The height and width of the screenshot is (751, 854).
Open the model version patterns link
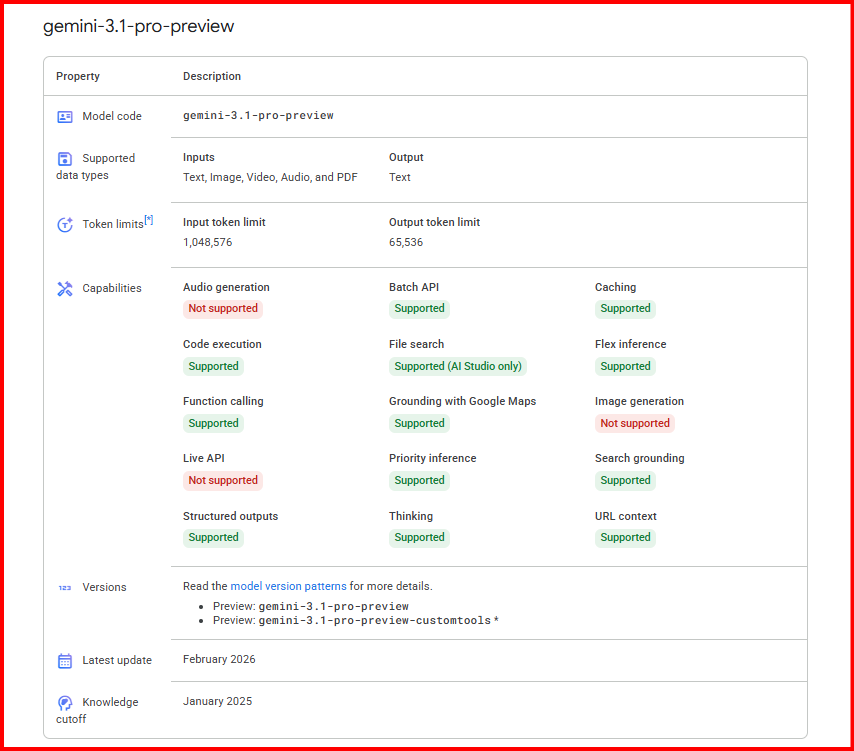(288, 586)
